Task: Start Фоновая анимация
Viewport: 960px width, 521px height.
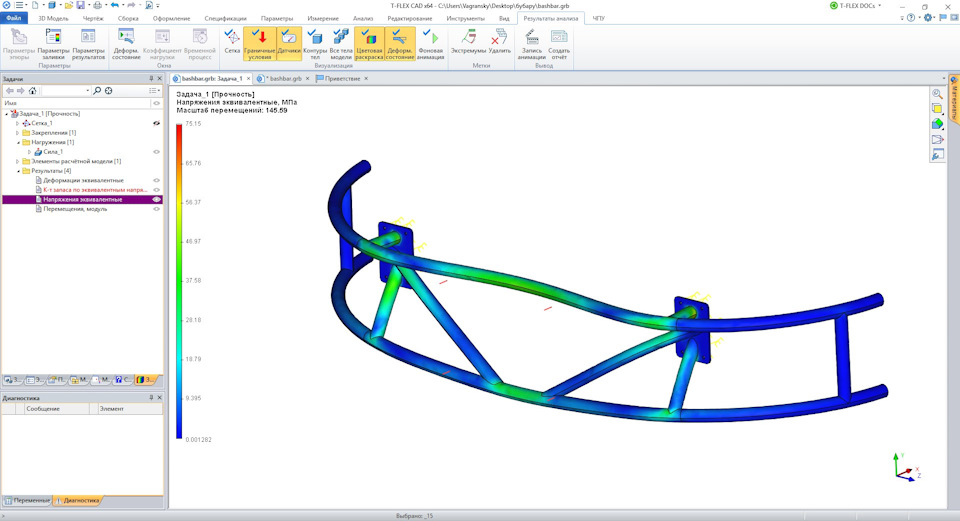Action: (430, 44)
